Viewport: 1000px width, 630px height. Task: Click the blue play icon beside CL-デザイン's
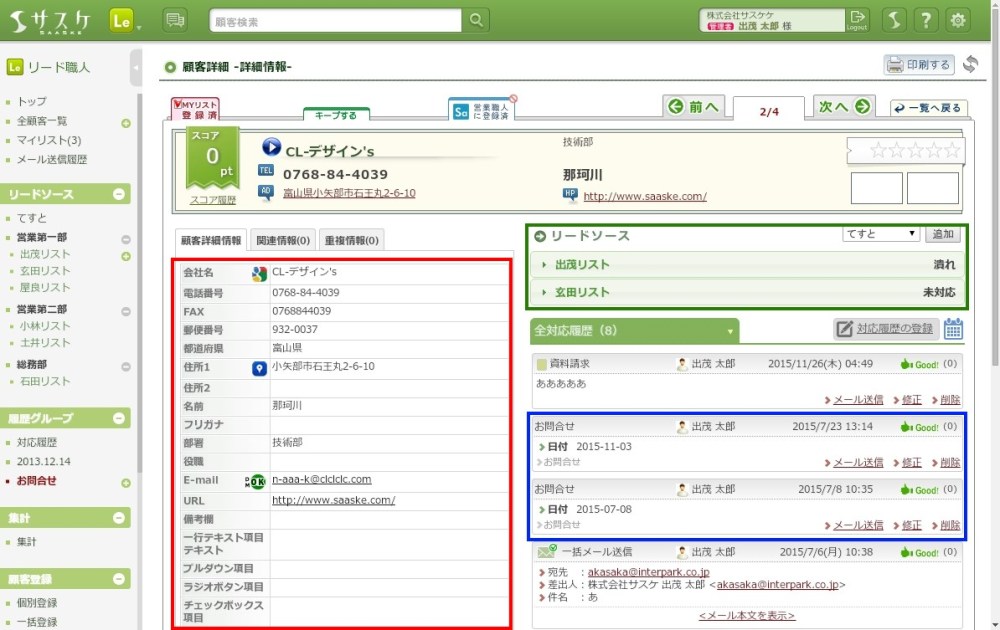click(x=271, y=148)
